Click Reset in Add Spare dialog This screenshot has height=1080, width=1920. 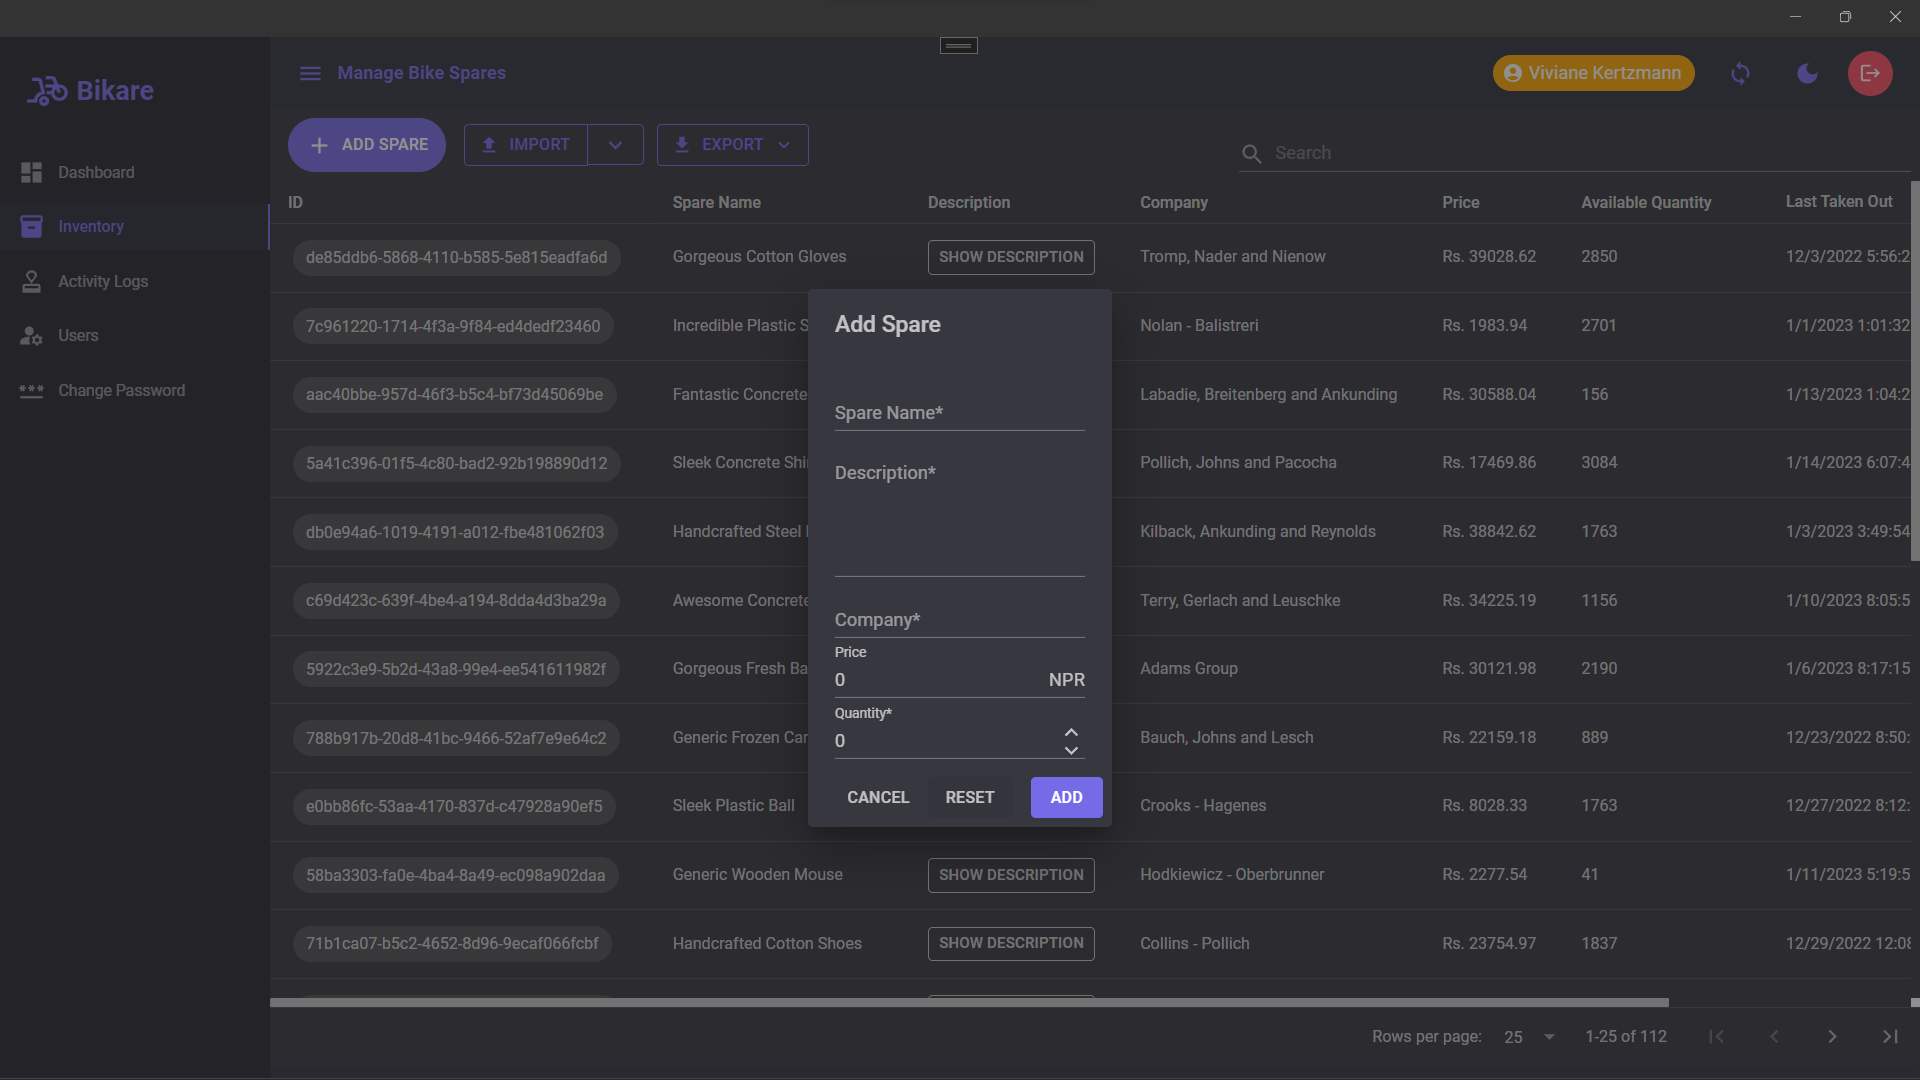[969, 797]
